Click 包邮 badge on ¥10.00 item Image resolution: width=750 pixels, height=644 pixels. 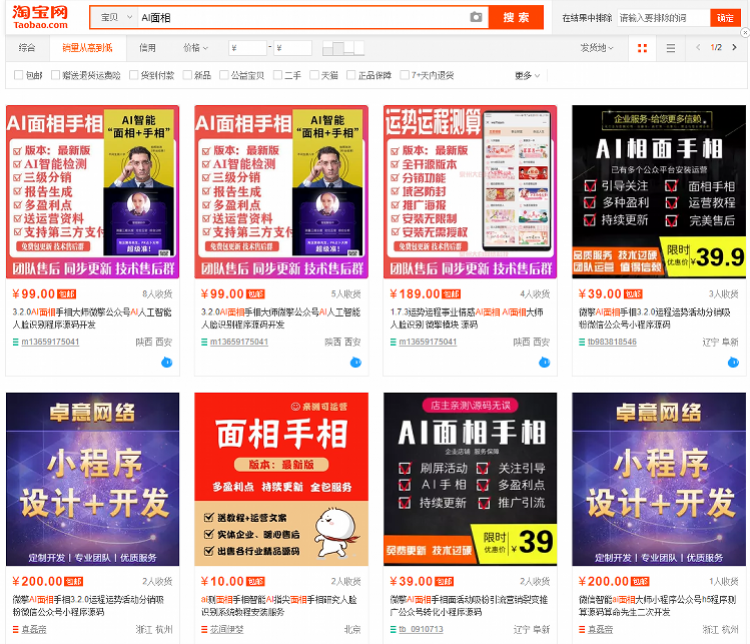255,582
